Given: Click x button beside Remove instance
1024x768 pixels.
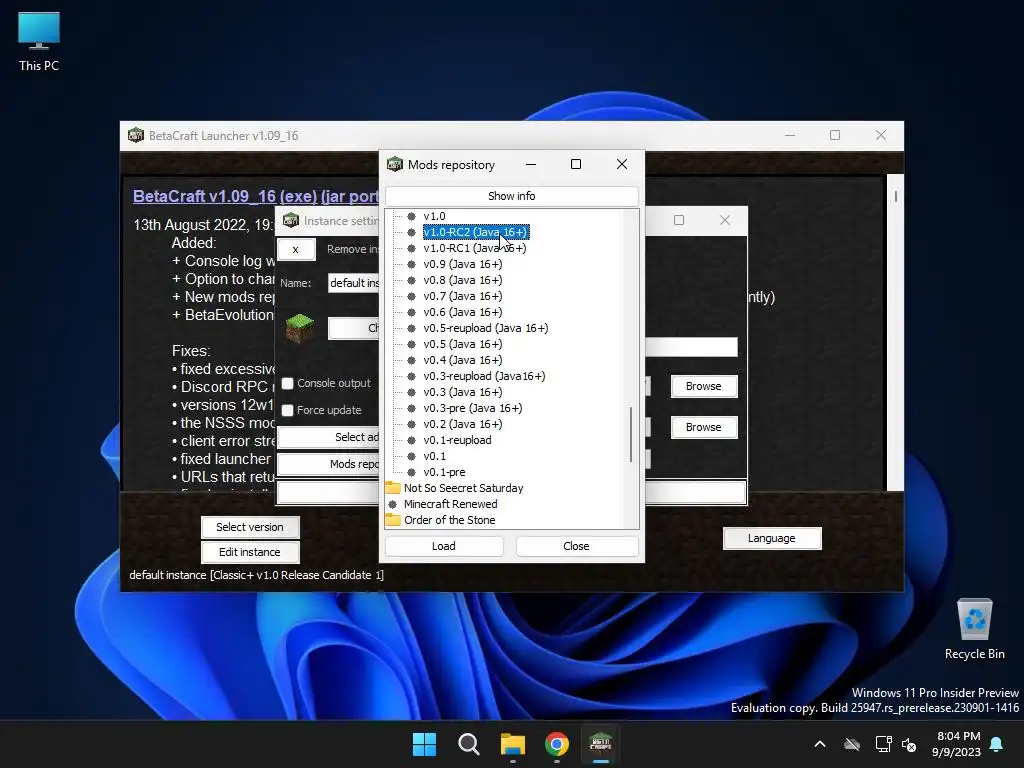Looking at the screenshot, I should point(296,249).
